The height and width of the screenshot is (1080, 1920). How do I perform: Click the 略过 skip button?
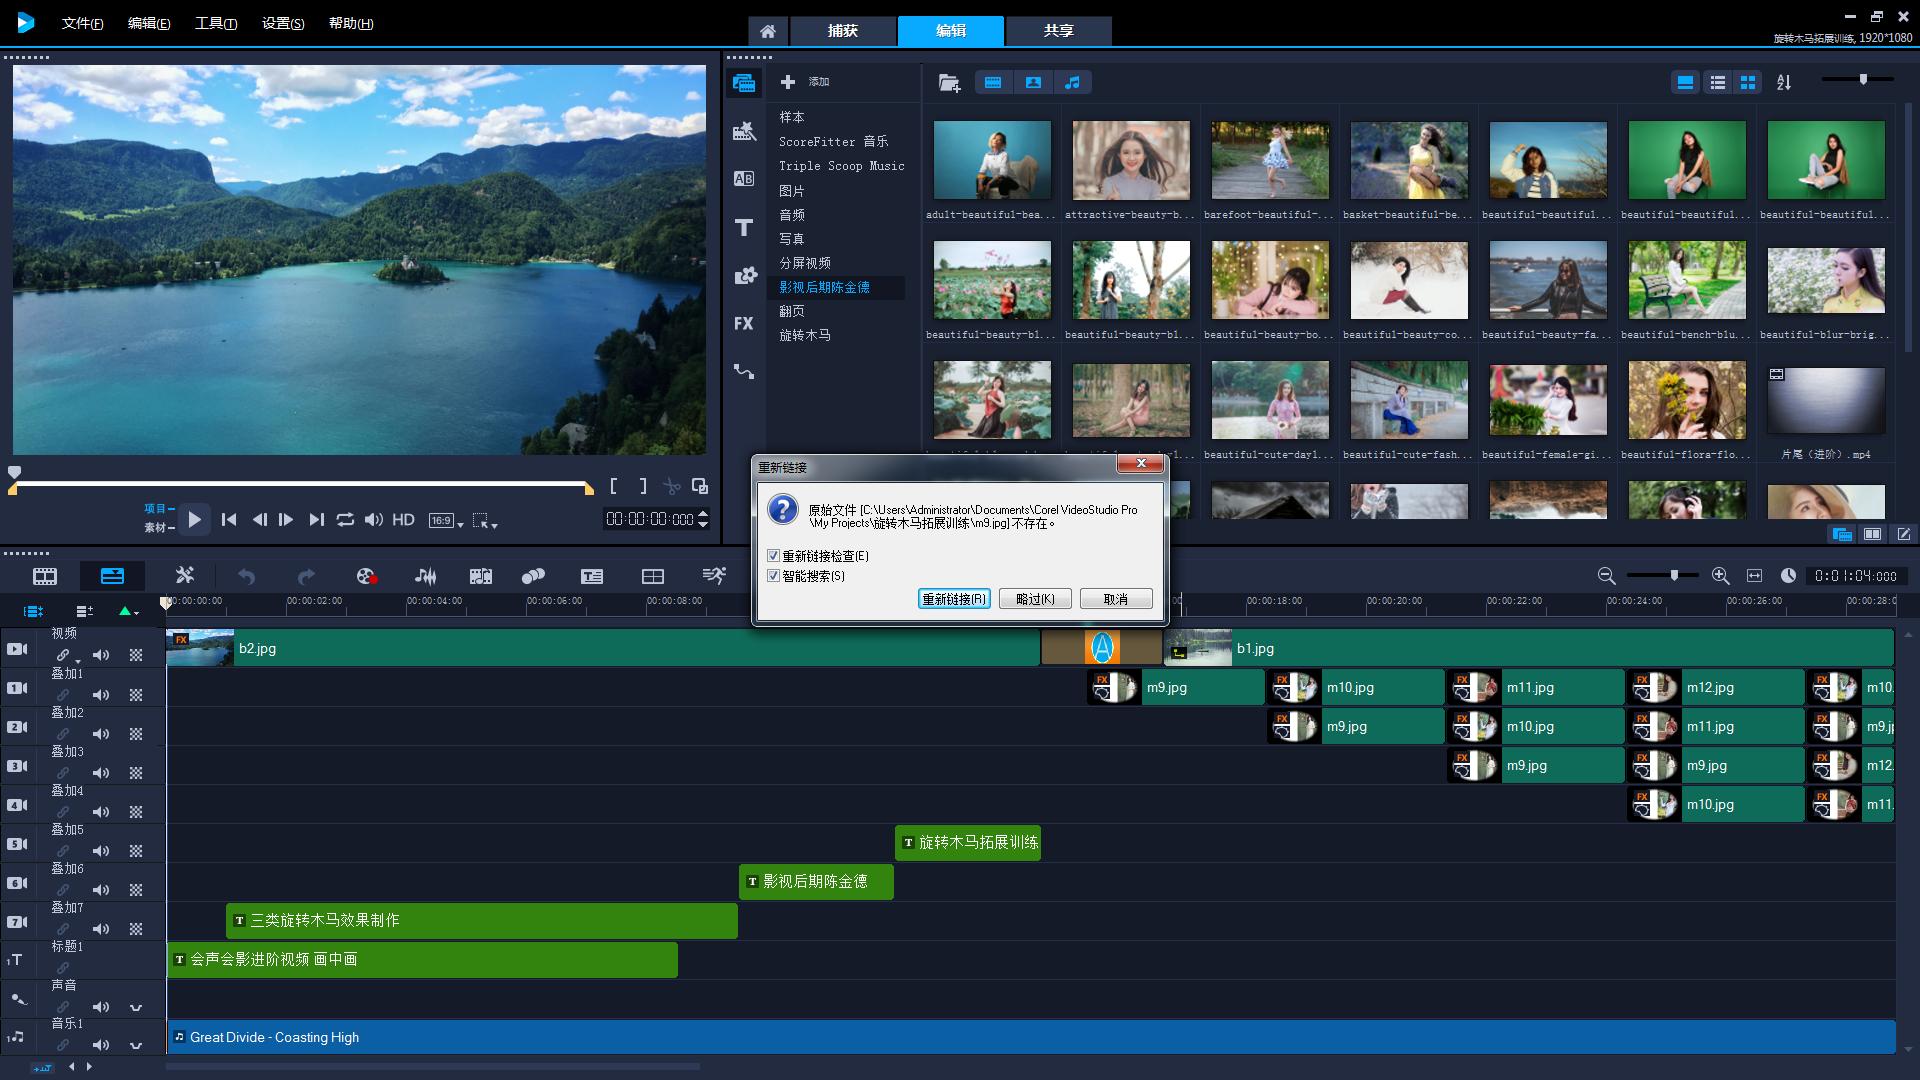(x=1035, y=599)
